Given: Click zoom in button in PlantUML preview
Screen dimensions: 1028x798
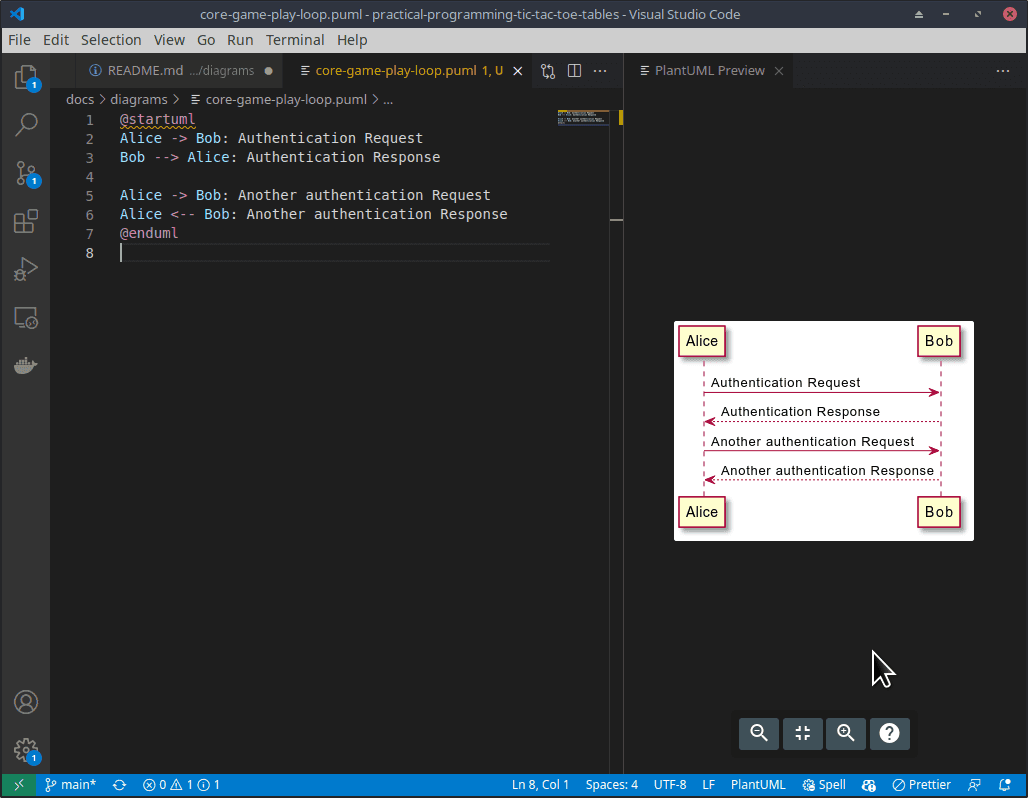Looking at the screenshot, I should tap(846, 733).
